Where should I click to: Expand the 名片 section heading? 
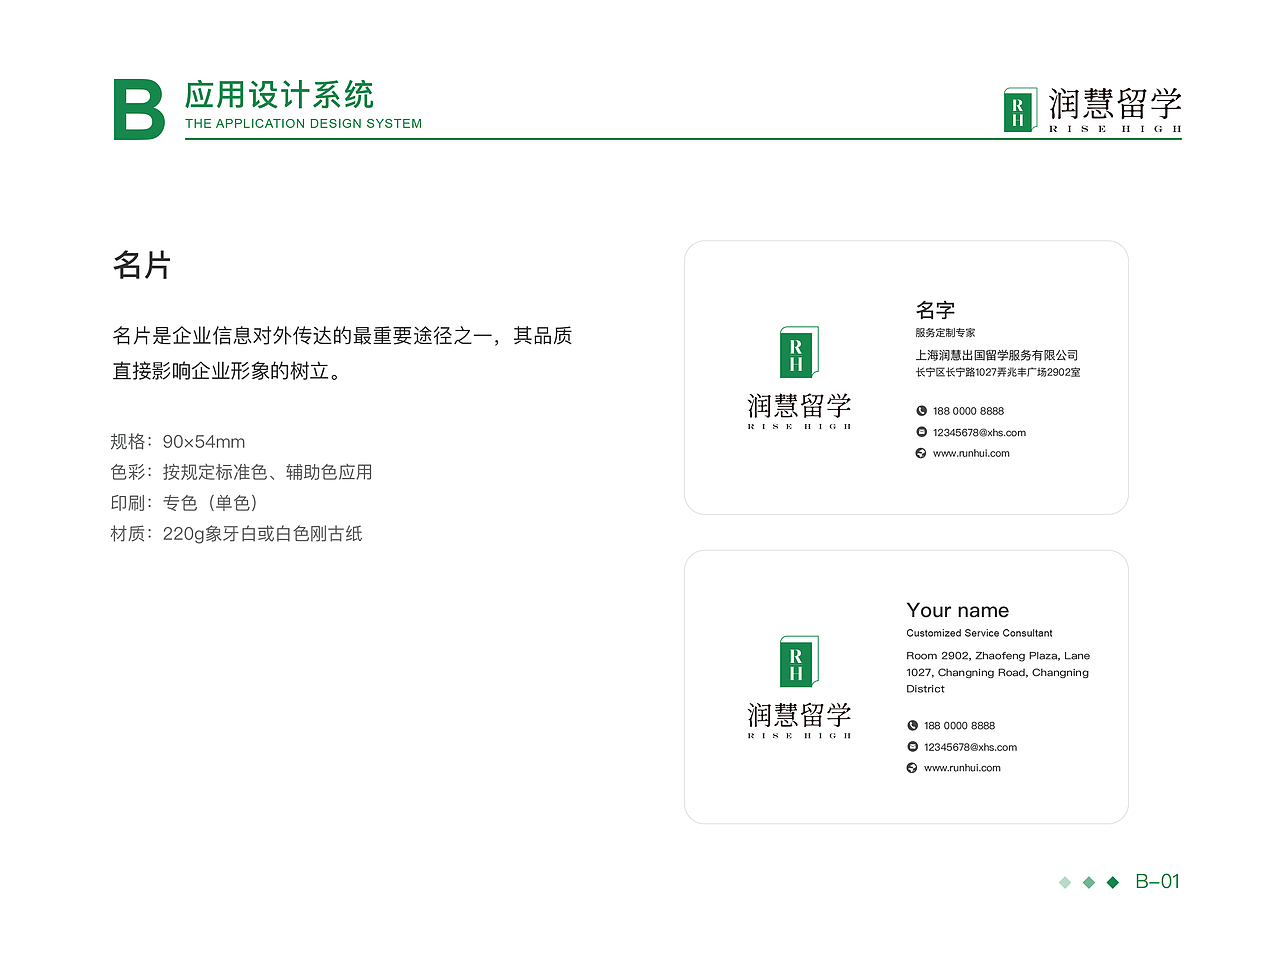[x=143, y=266]
